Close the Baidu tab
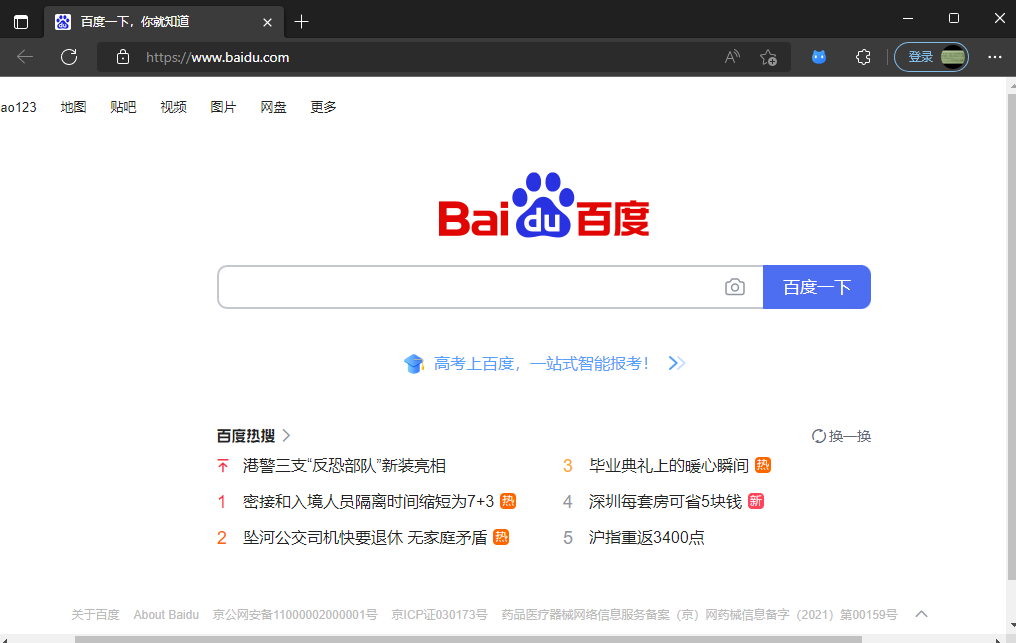1016x643 pixels. pos(267,22)
